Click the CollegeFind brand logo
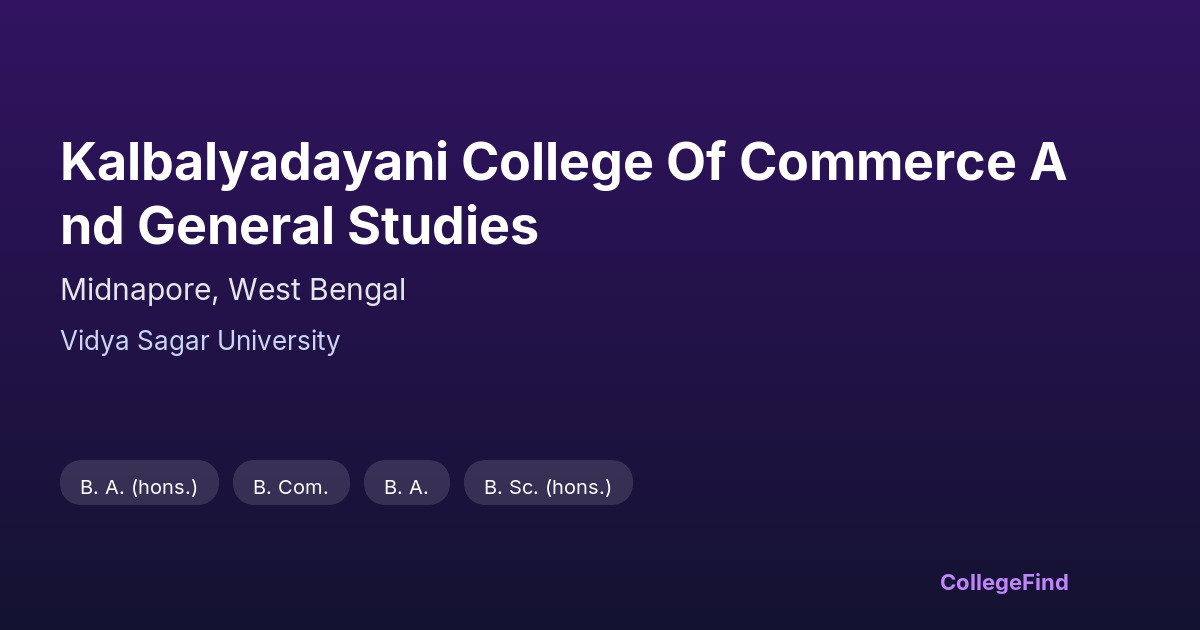This screenshot has width=1200, height=630. point(1003,582)
